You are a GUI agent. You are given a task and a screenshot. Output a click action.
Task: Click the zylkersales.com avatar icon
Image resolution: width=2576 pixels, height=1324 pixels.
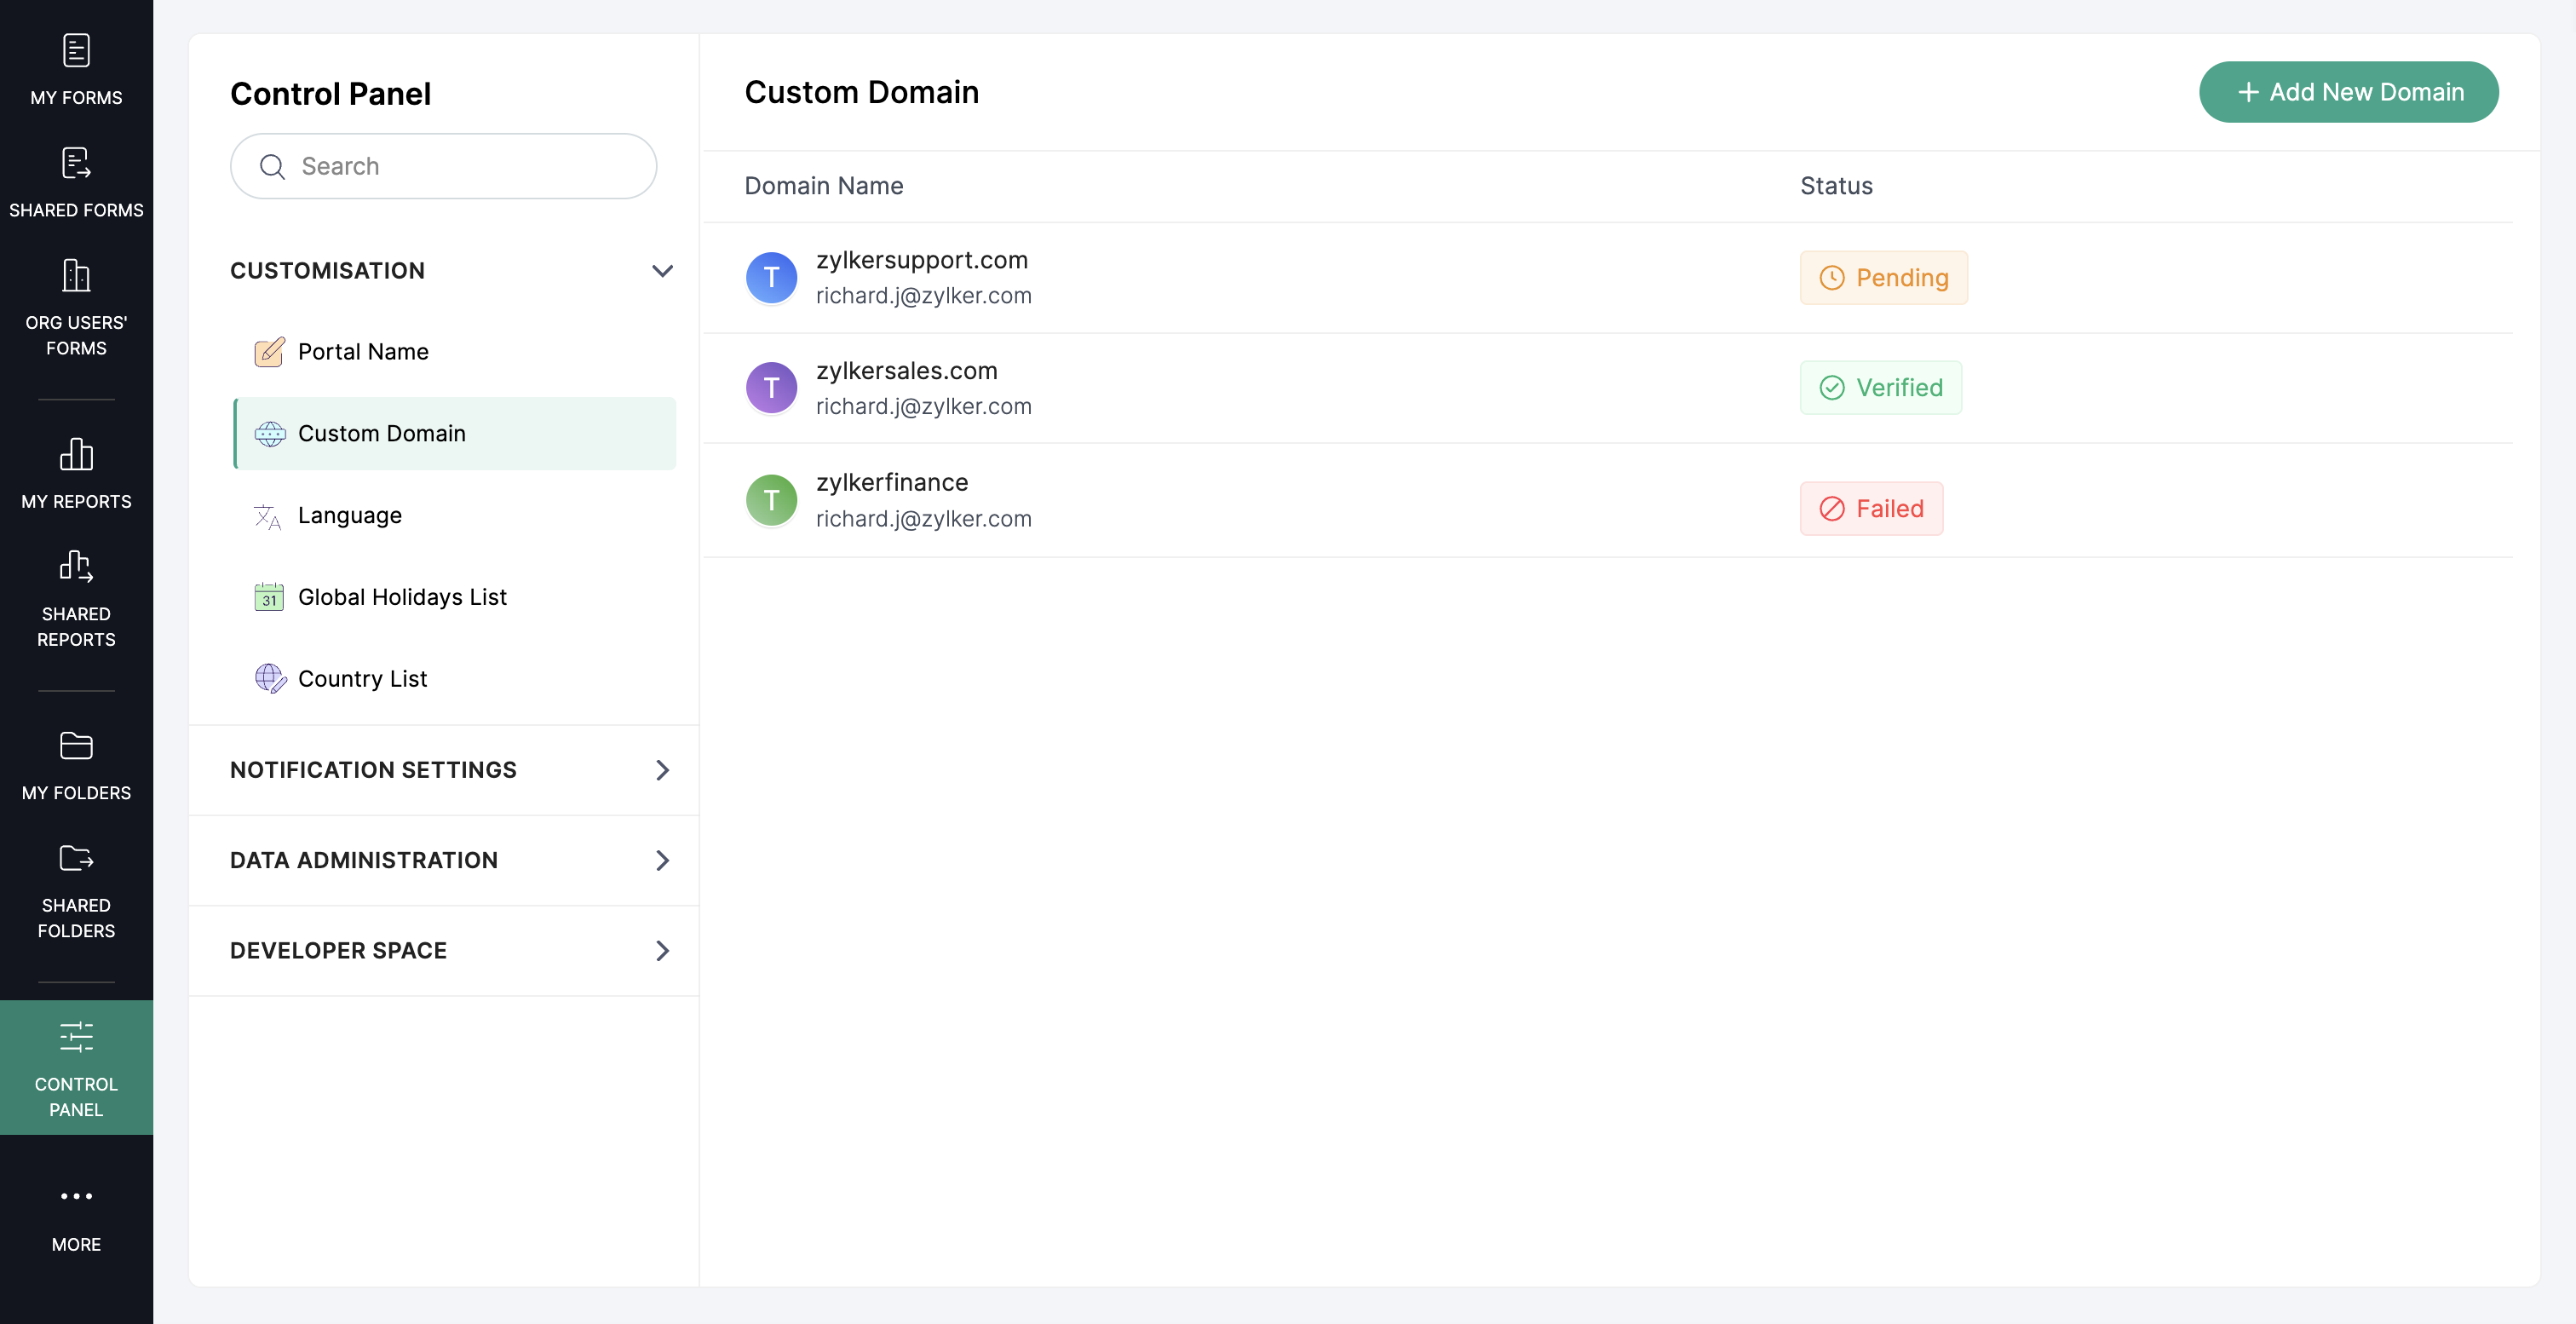(x=771, y=388)
